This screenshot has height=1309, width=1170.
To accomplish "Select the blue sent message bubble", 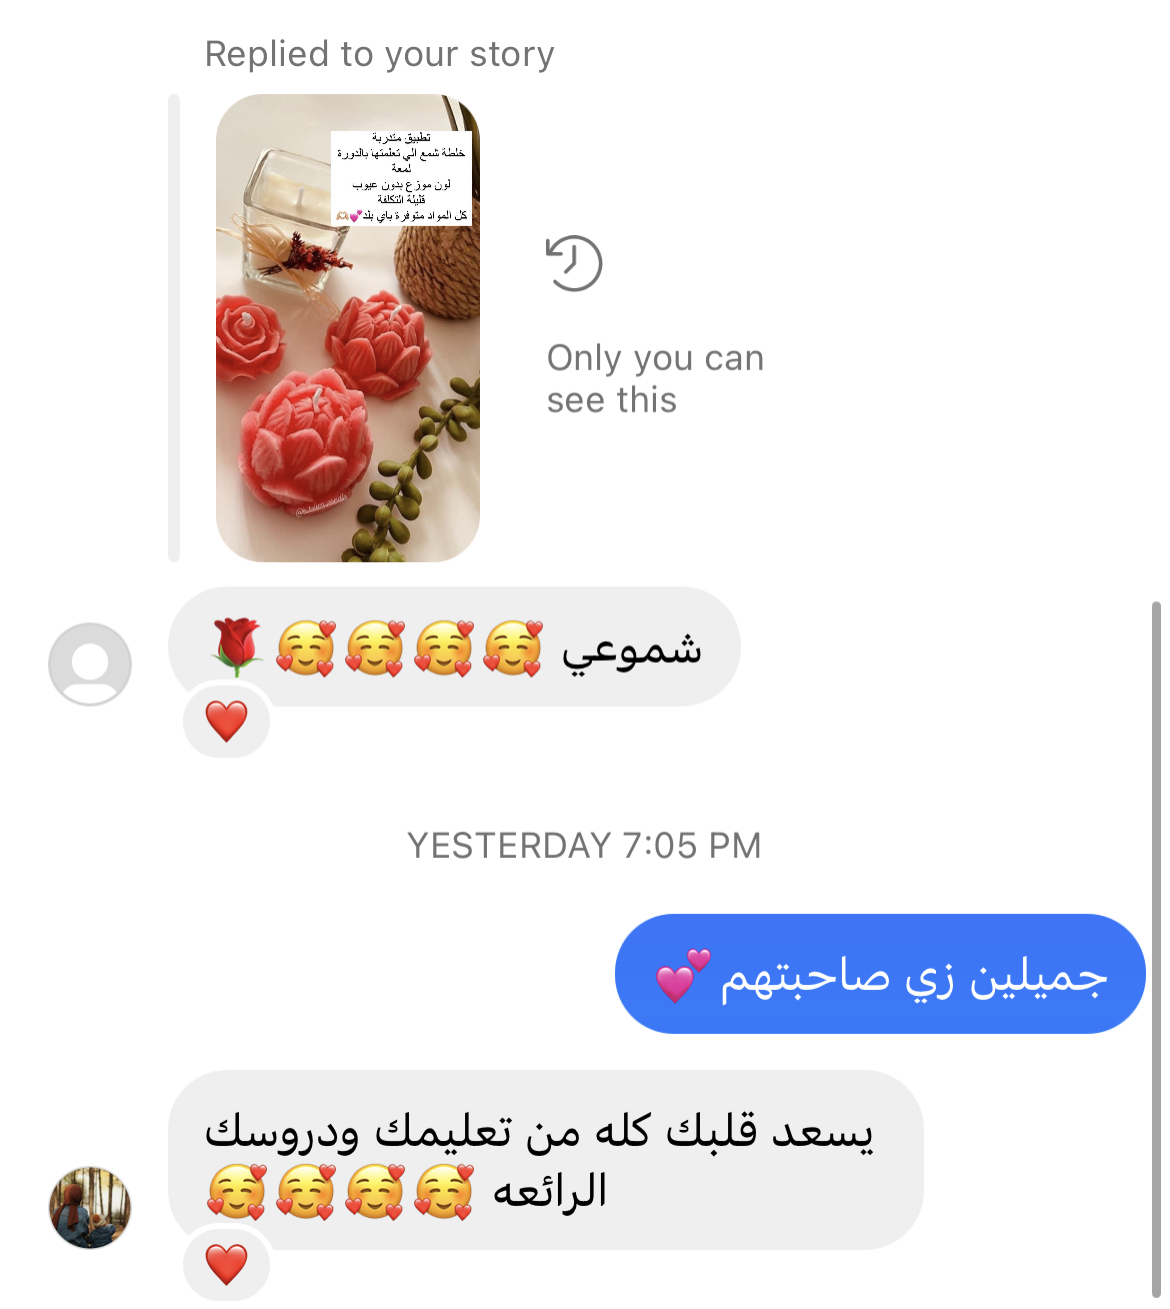I will [880, 974].
